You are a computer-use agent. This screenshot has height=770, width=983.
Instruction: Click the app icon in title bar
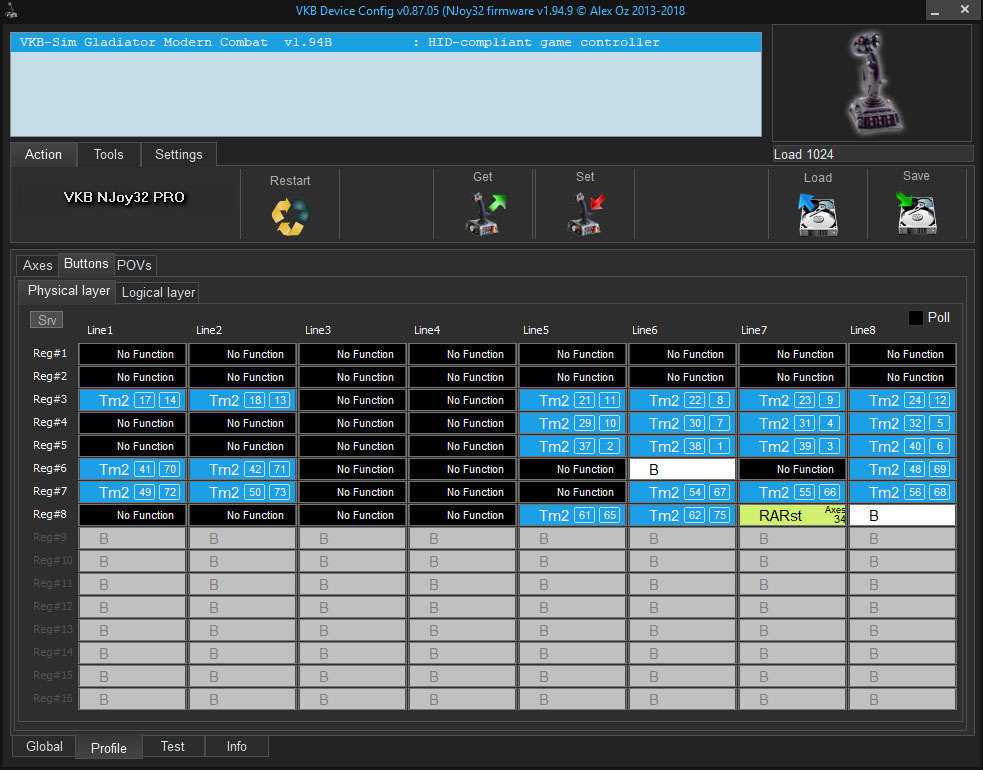pyautogui.click(x=9, y=10)
